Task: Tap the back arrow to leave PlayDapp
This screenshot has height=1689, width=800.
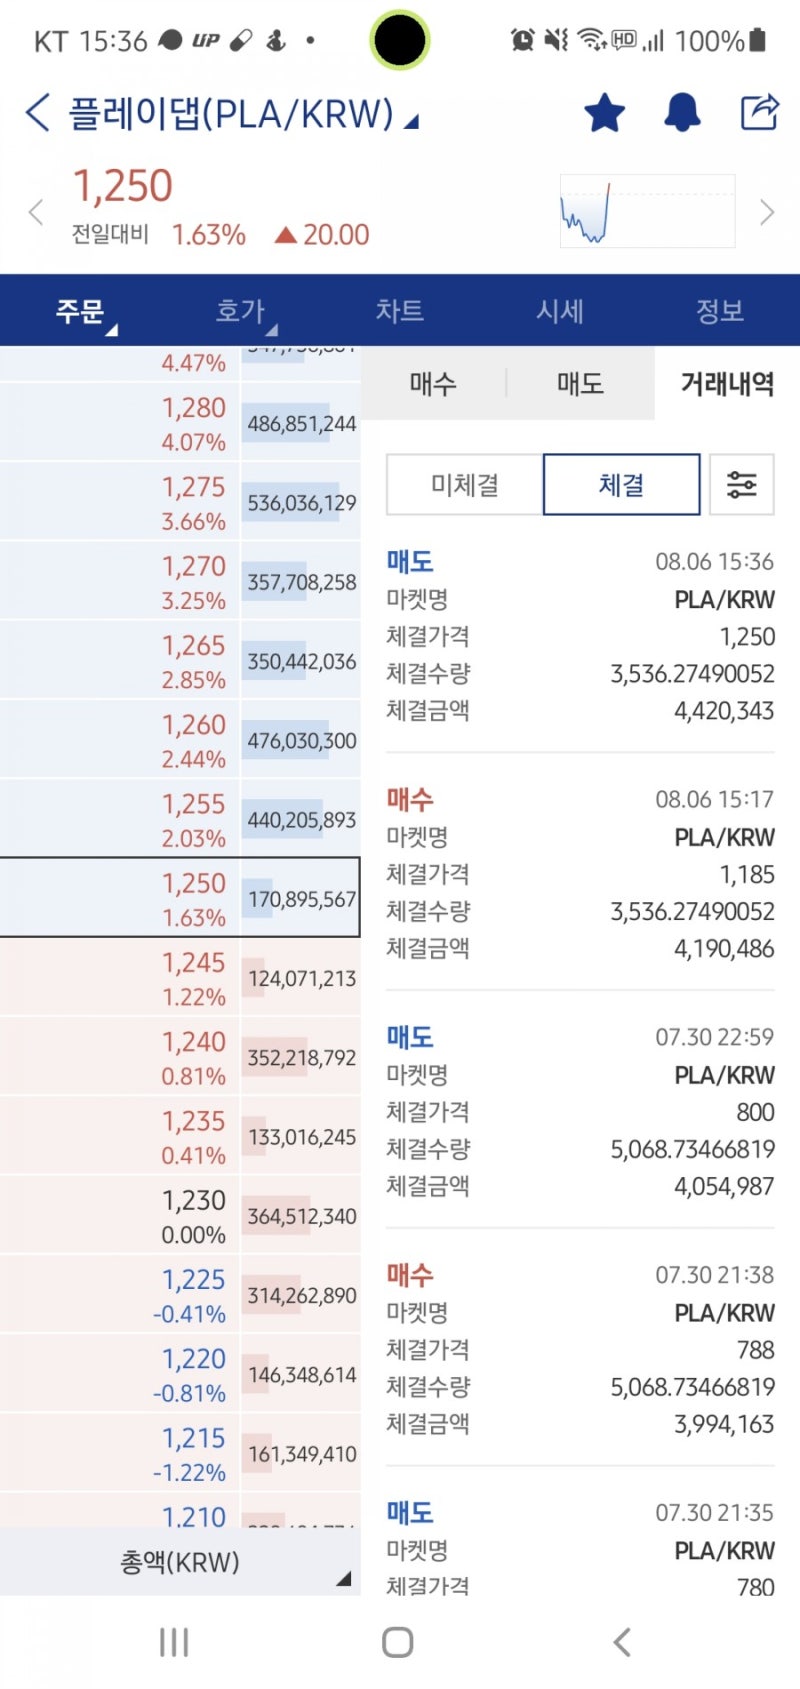Action: pos(36,113)
